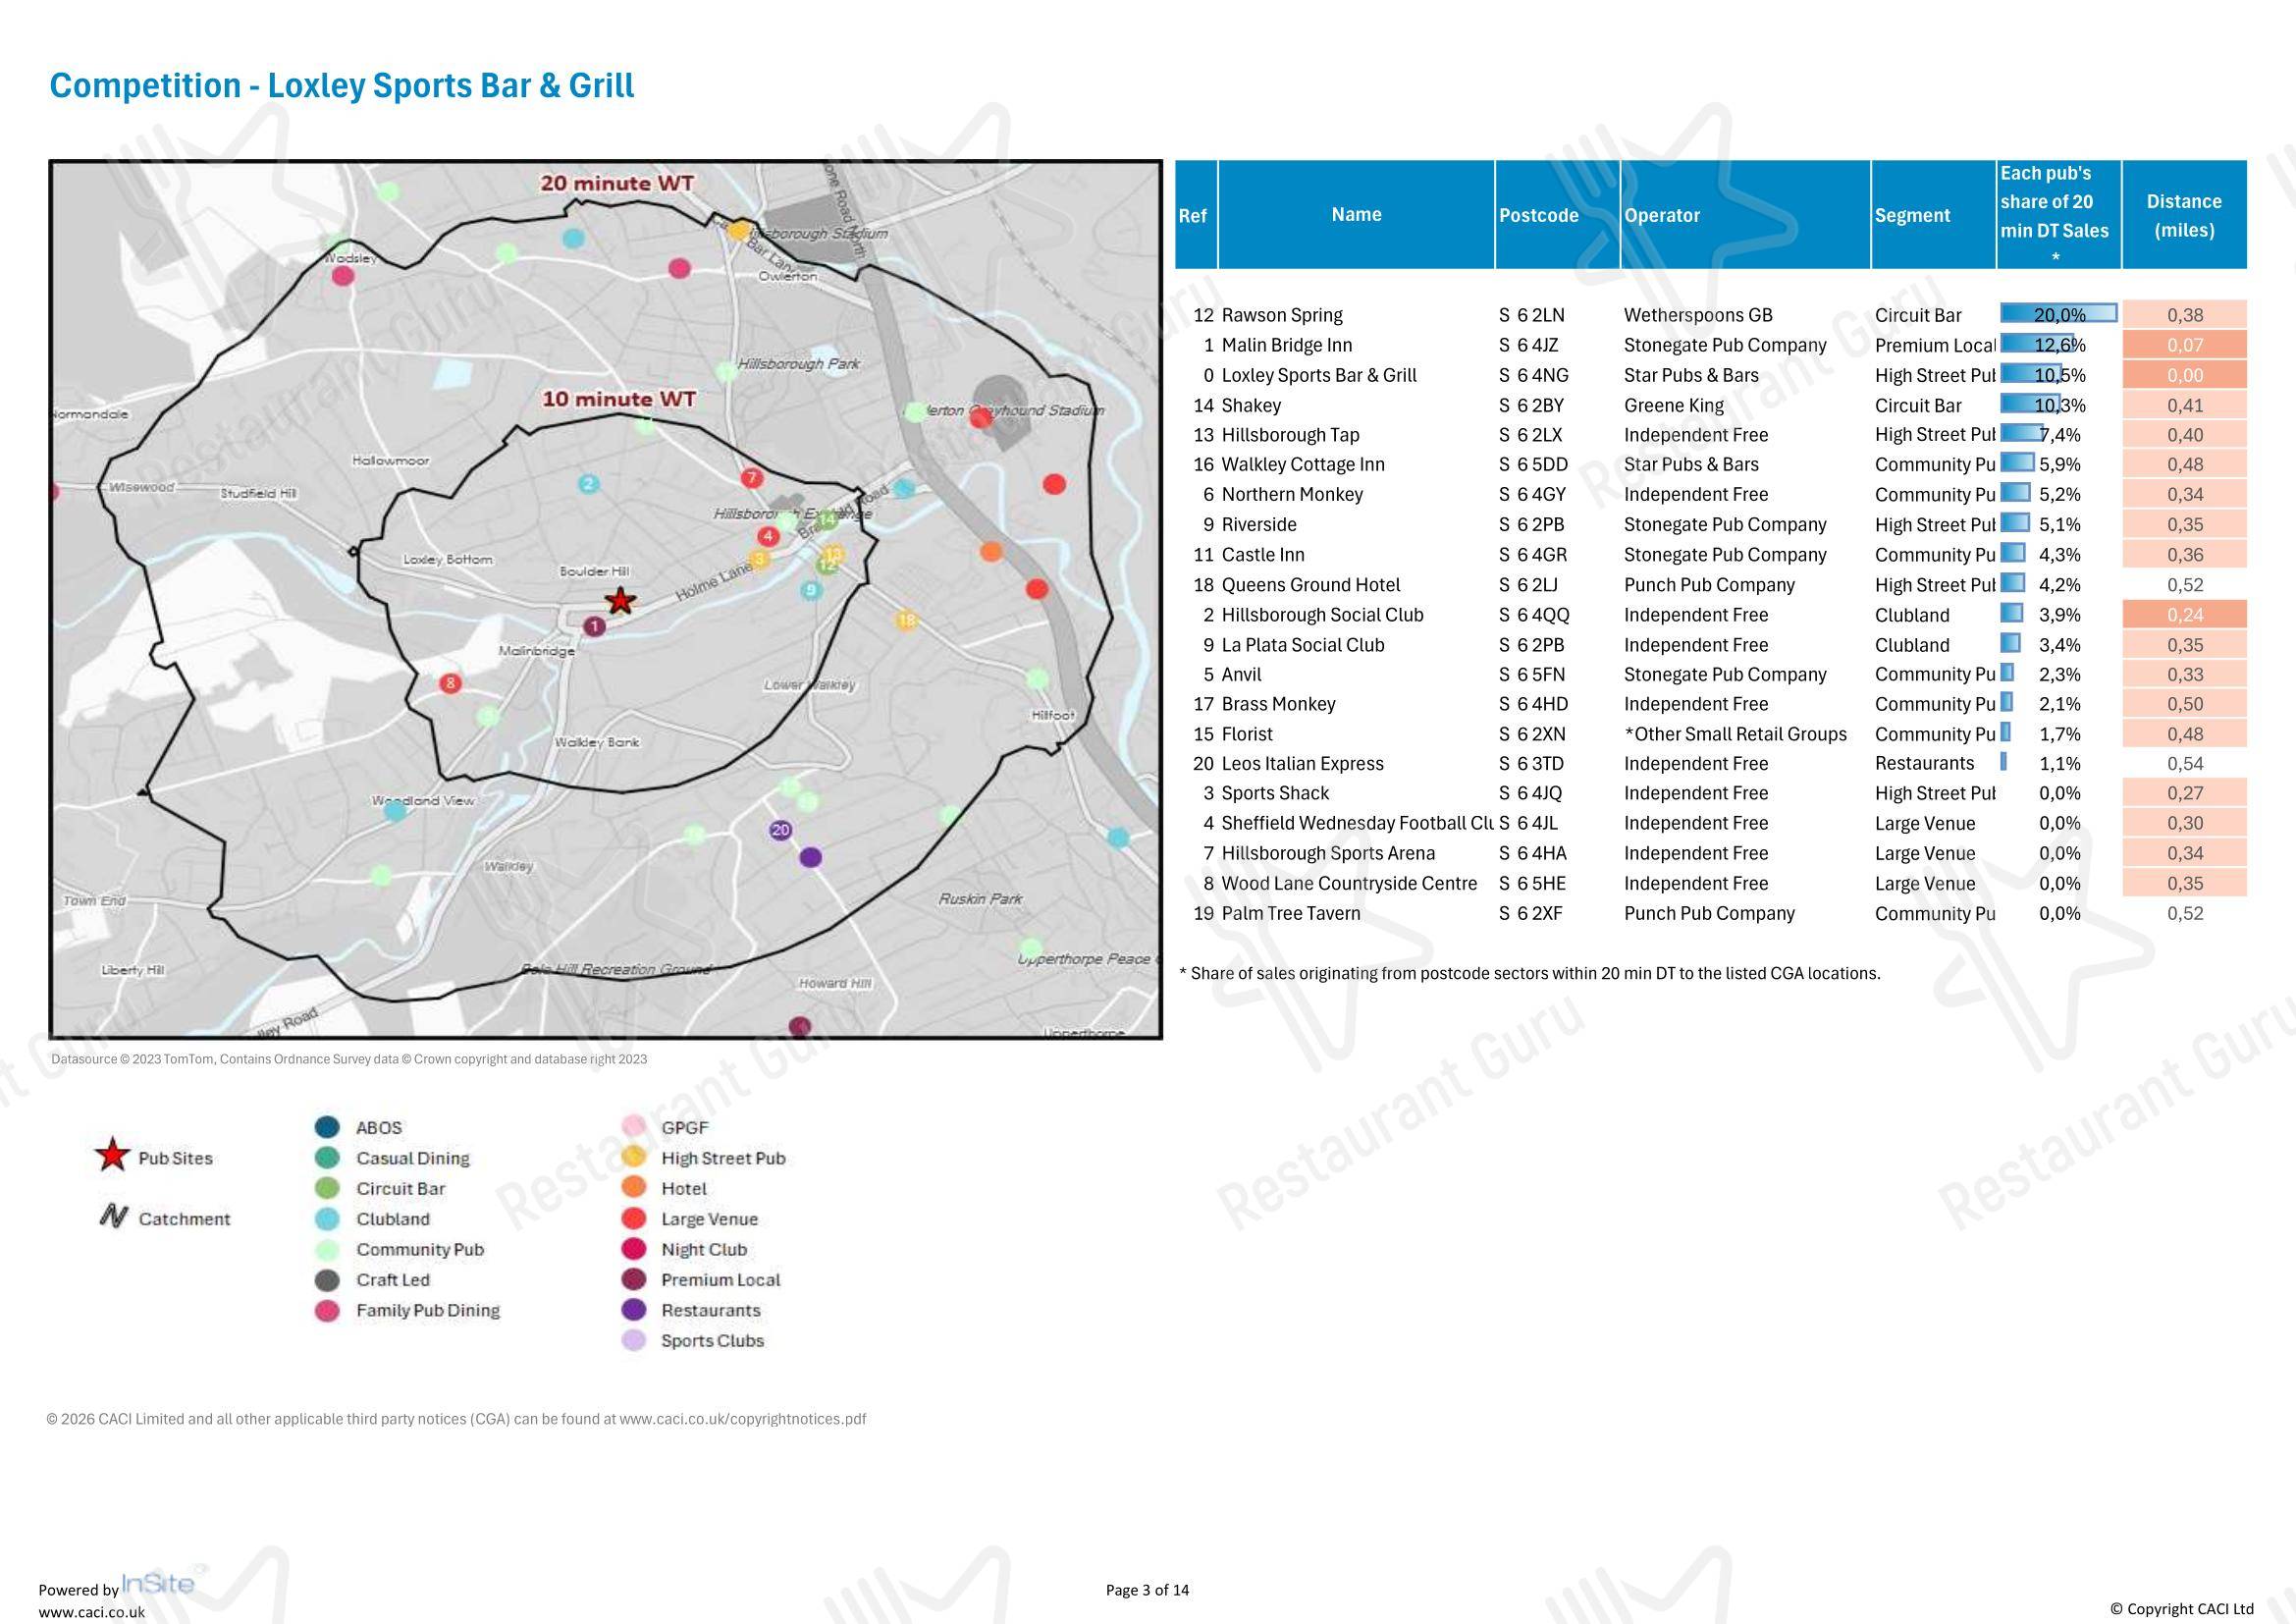2296x1624 pixels.
Task: Click Wetherspoons GB operator cell
Action: (1698, 315)
